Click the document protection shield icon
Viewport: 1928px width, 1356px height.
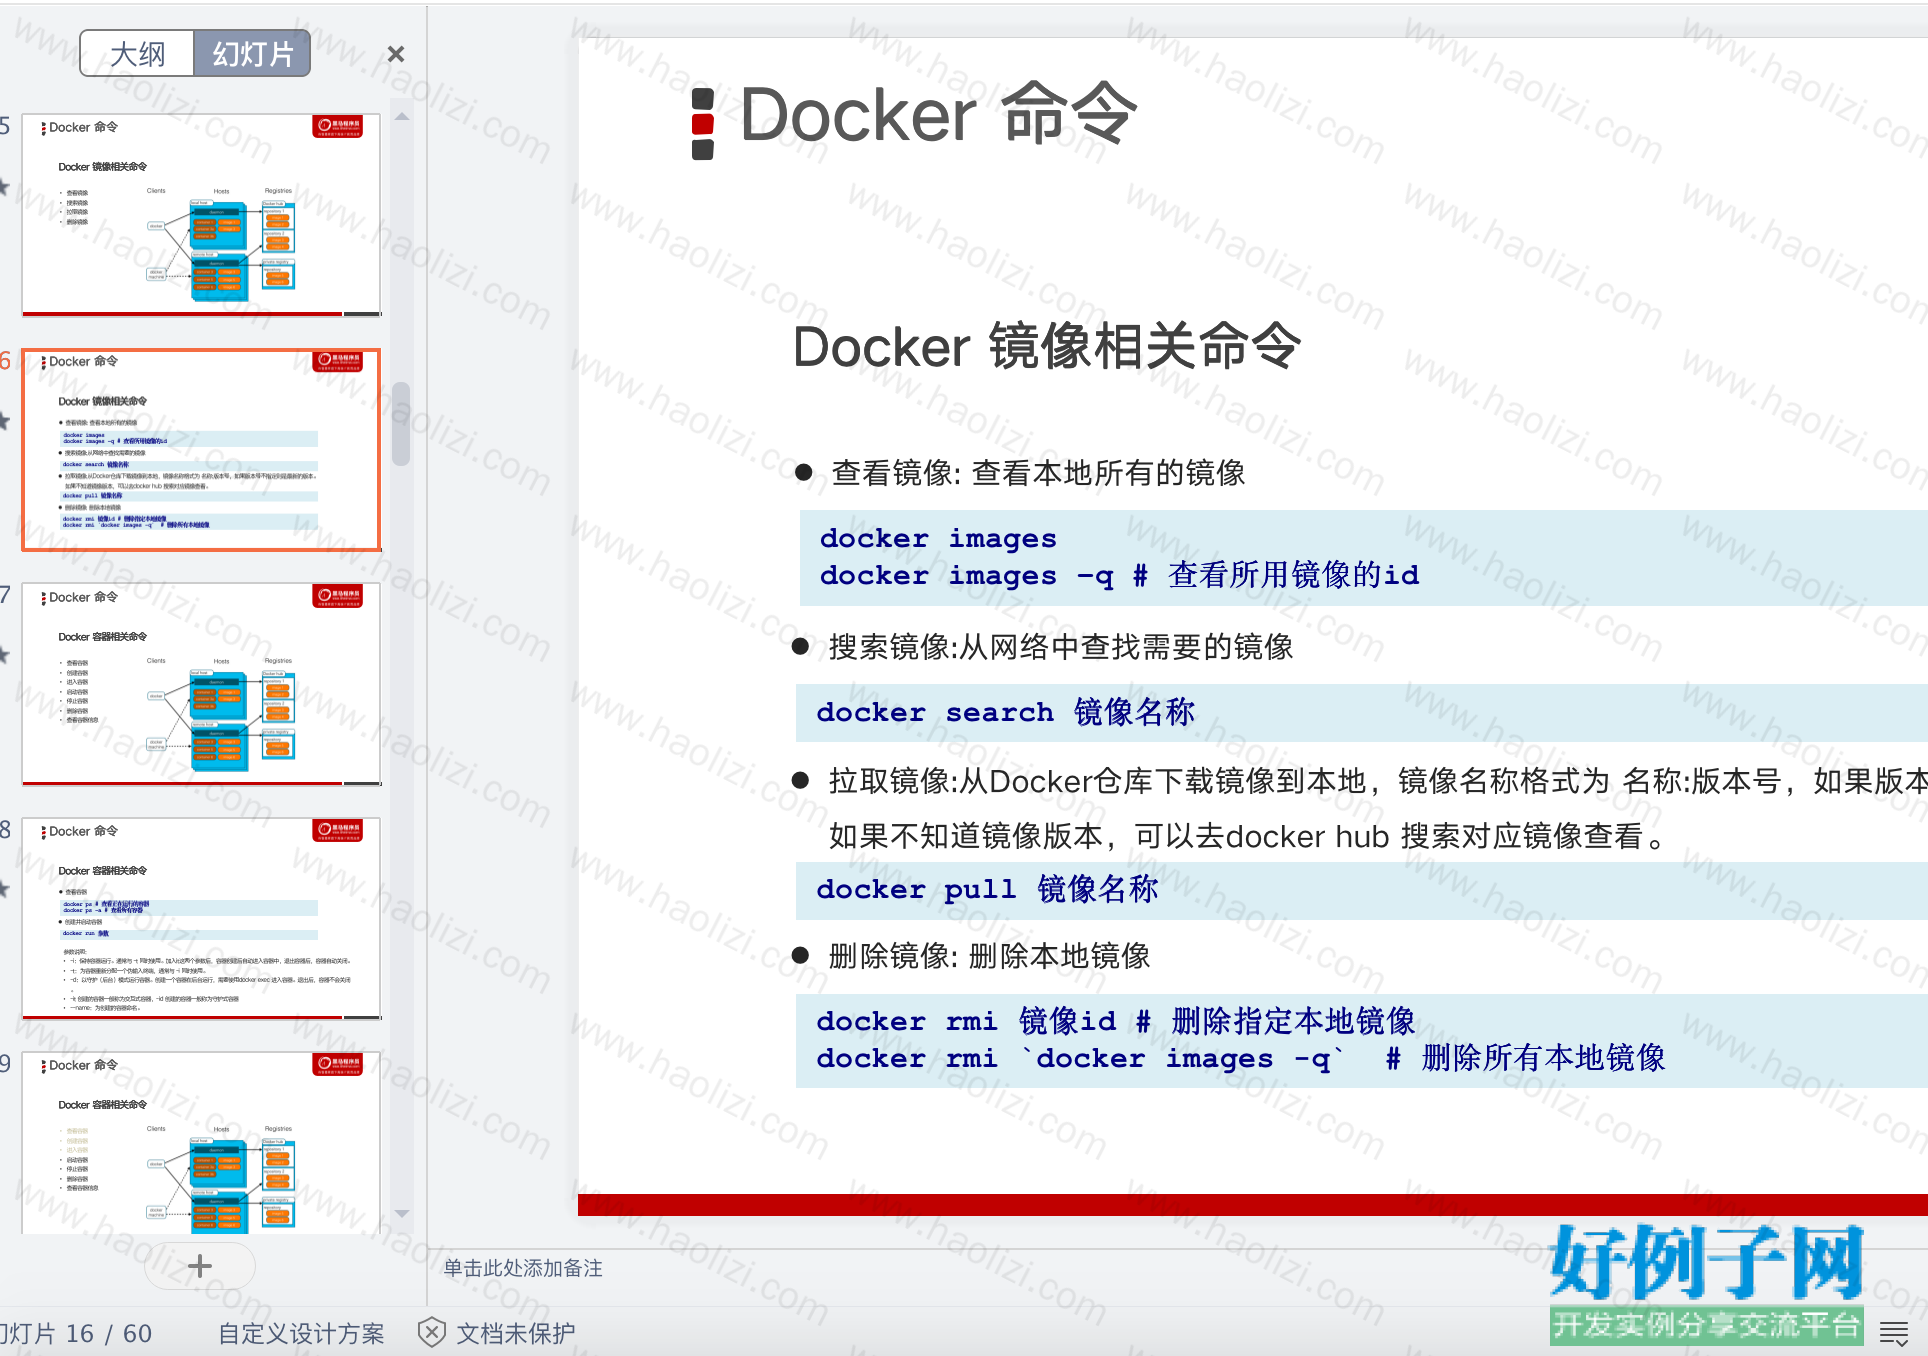point(432,1332)
